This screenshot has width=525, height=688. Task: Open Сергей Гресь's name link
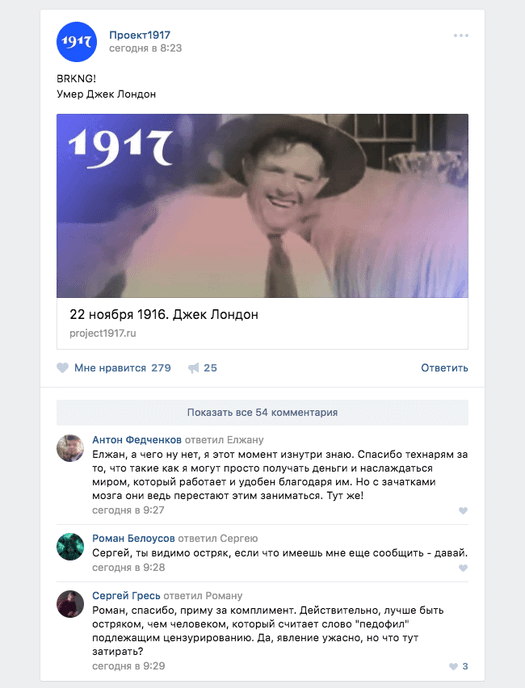click(x=126, y=595)
